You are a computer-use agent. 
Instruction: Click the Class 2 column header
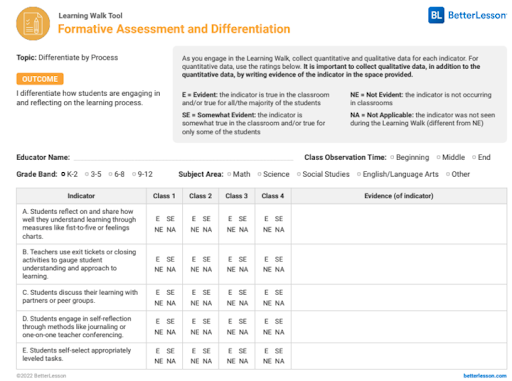coord(201,196)
